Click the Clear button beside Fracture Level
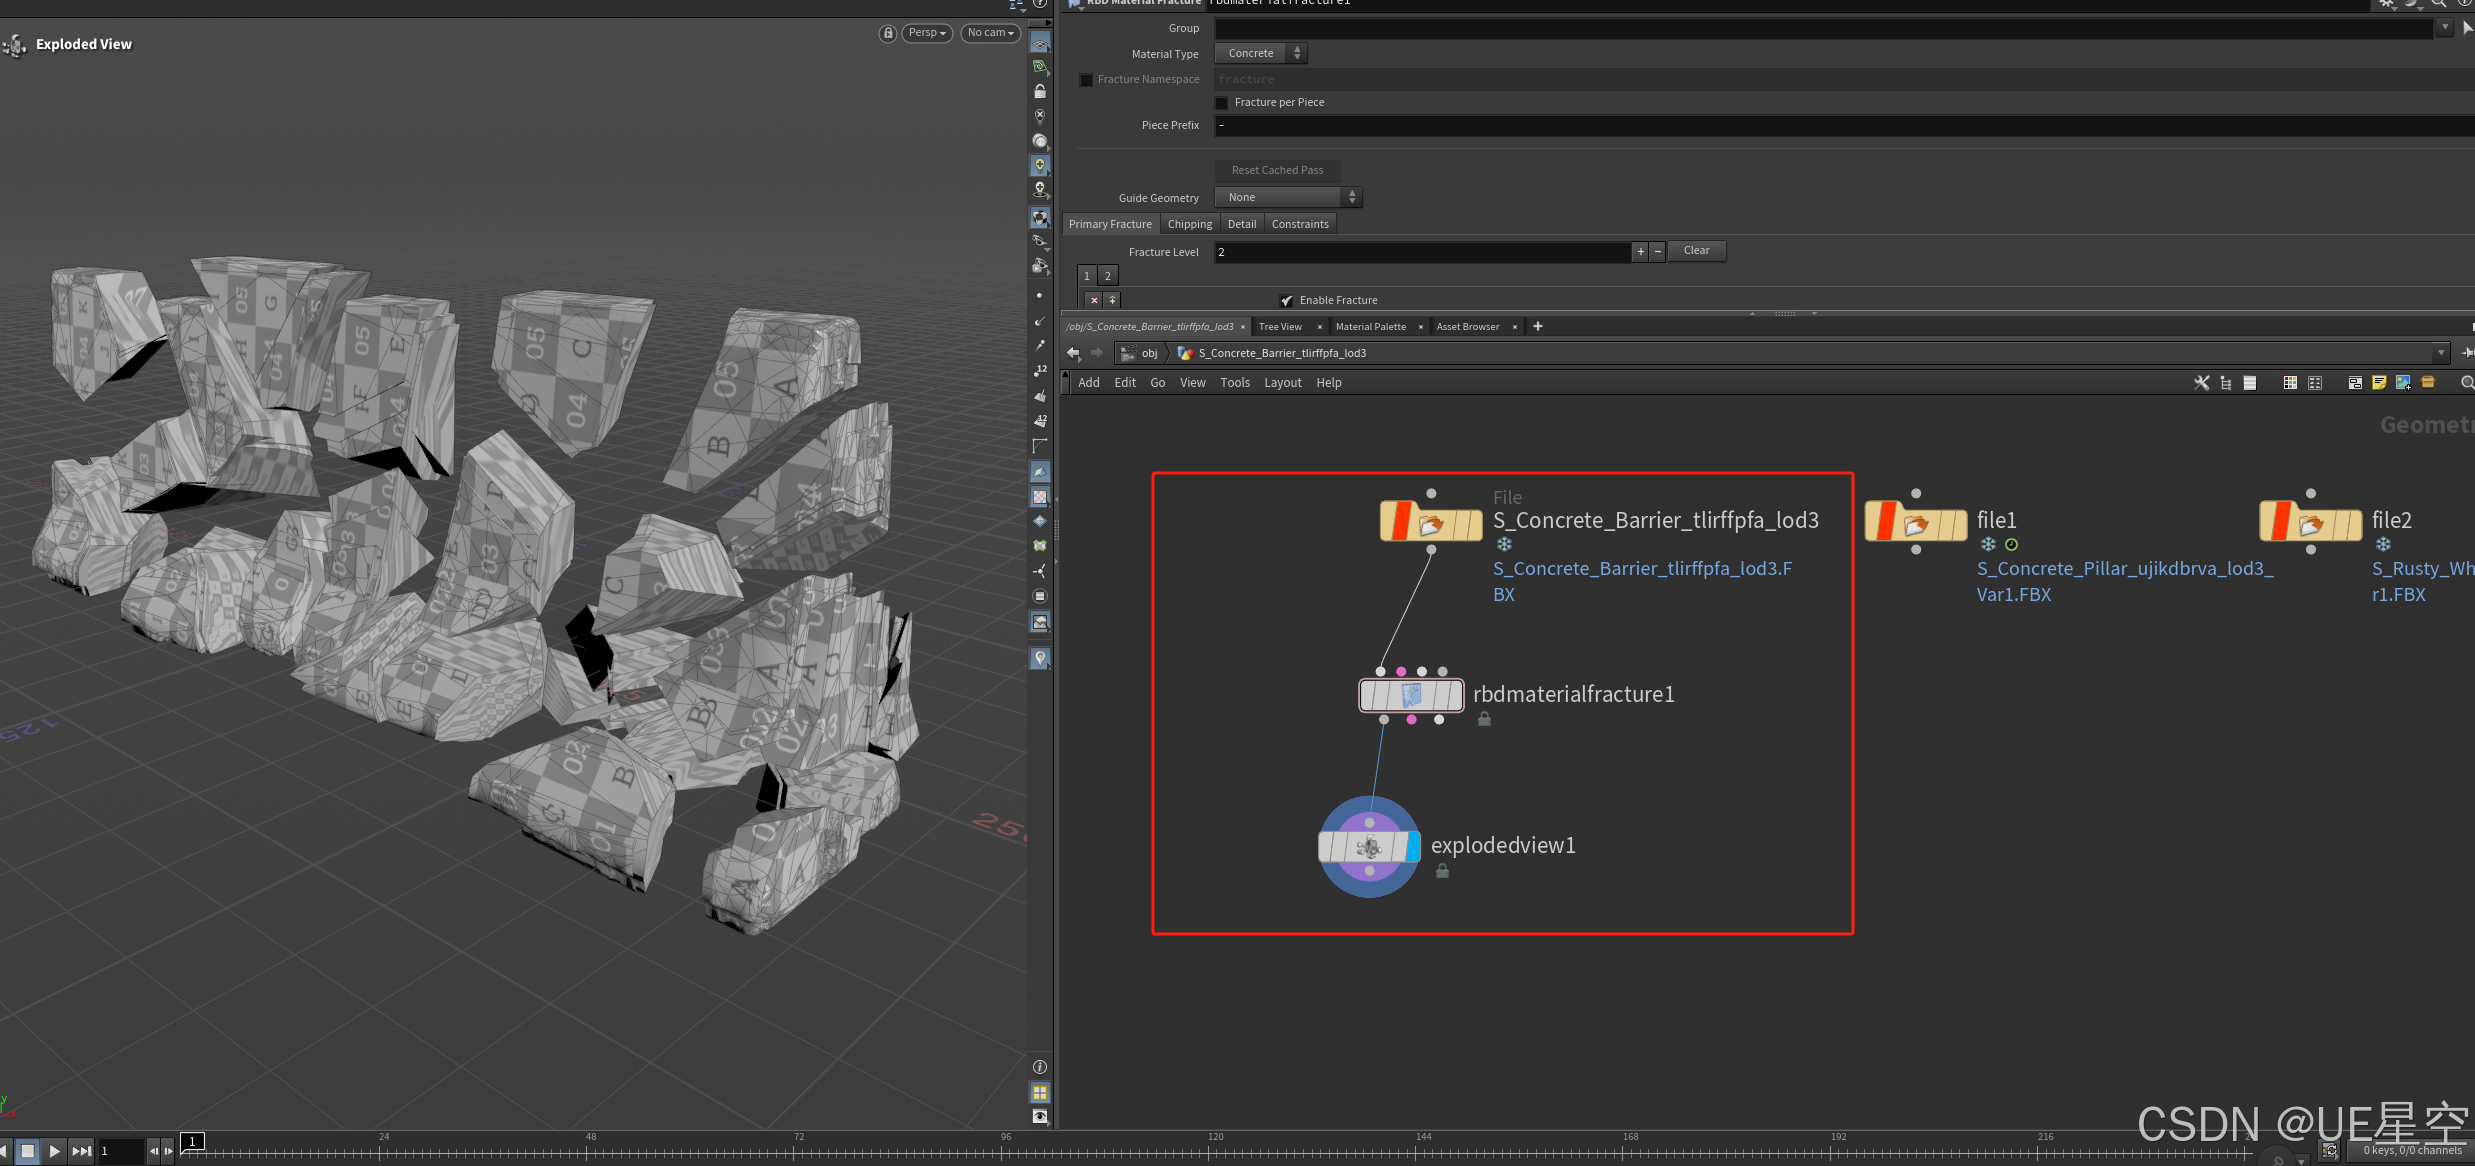The height and width of the screenshot is (1166, 2475). [x=1696, y=251]
